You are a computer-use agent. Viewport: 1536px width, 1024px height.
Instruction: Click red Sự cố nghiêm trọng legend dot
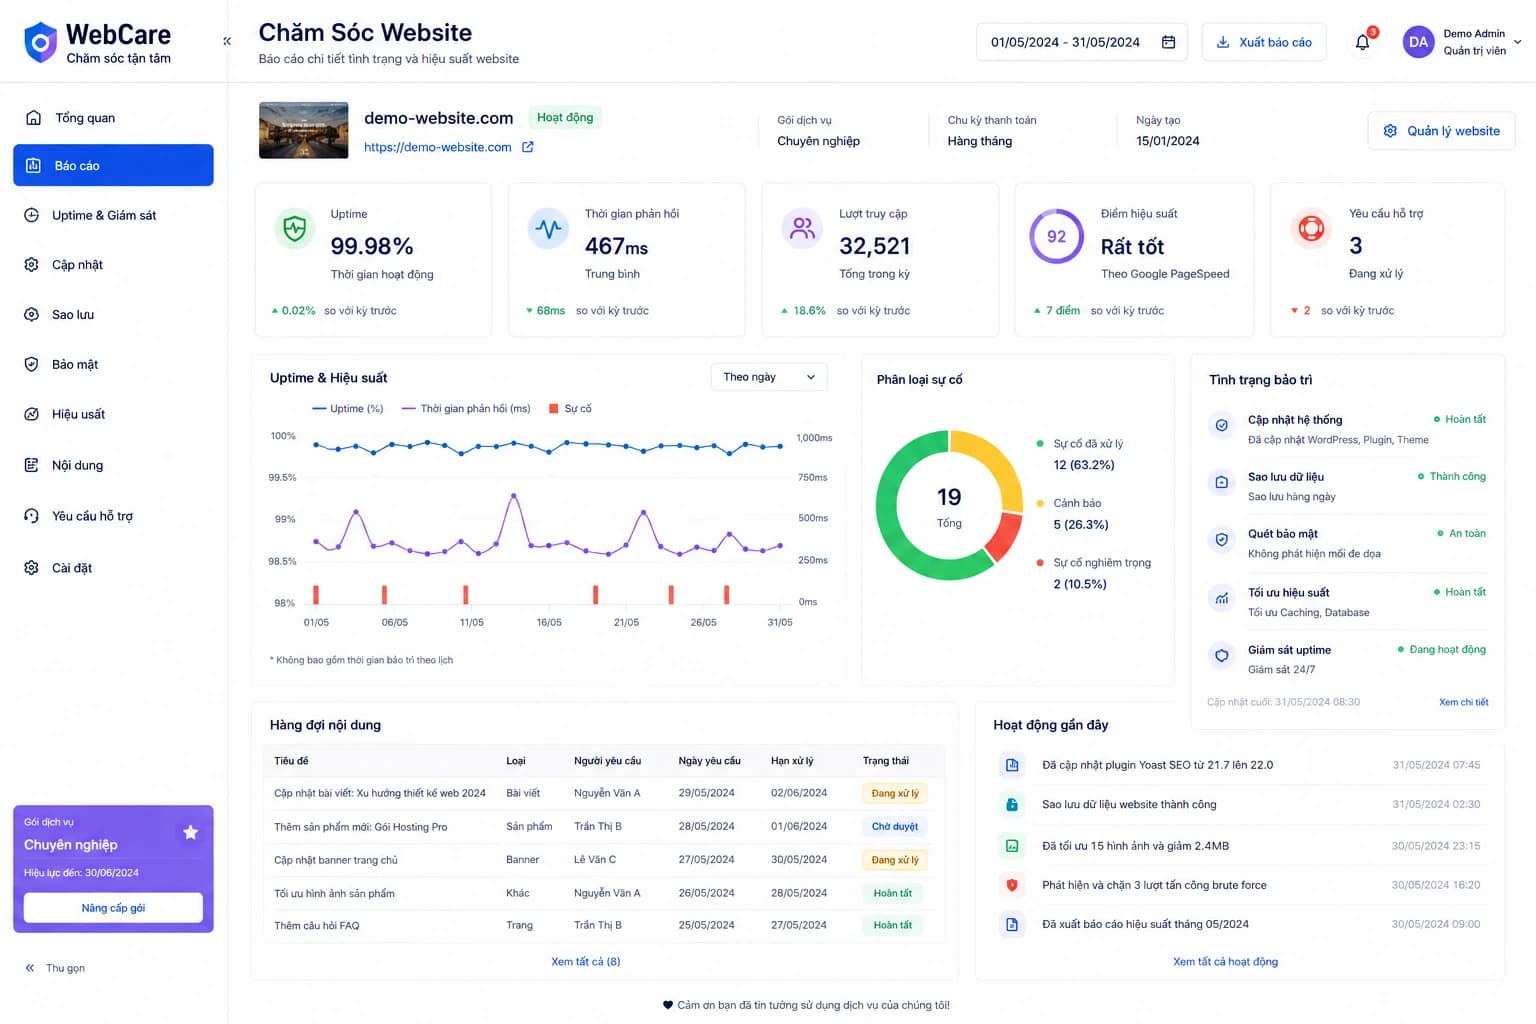point(1040,562)
